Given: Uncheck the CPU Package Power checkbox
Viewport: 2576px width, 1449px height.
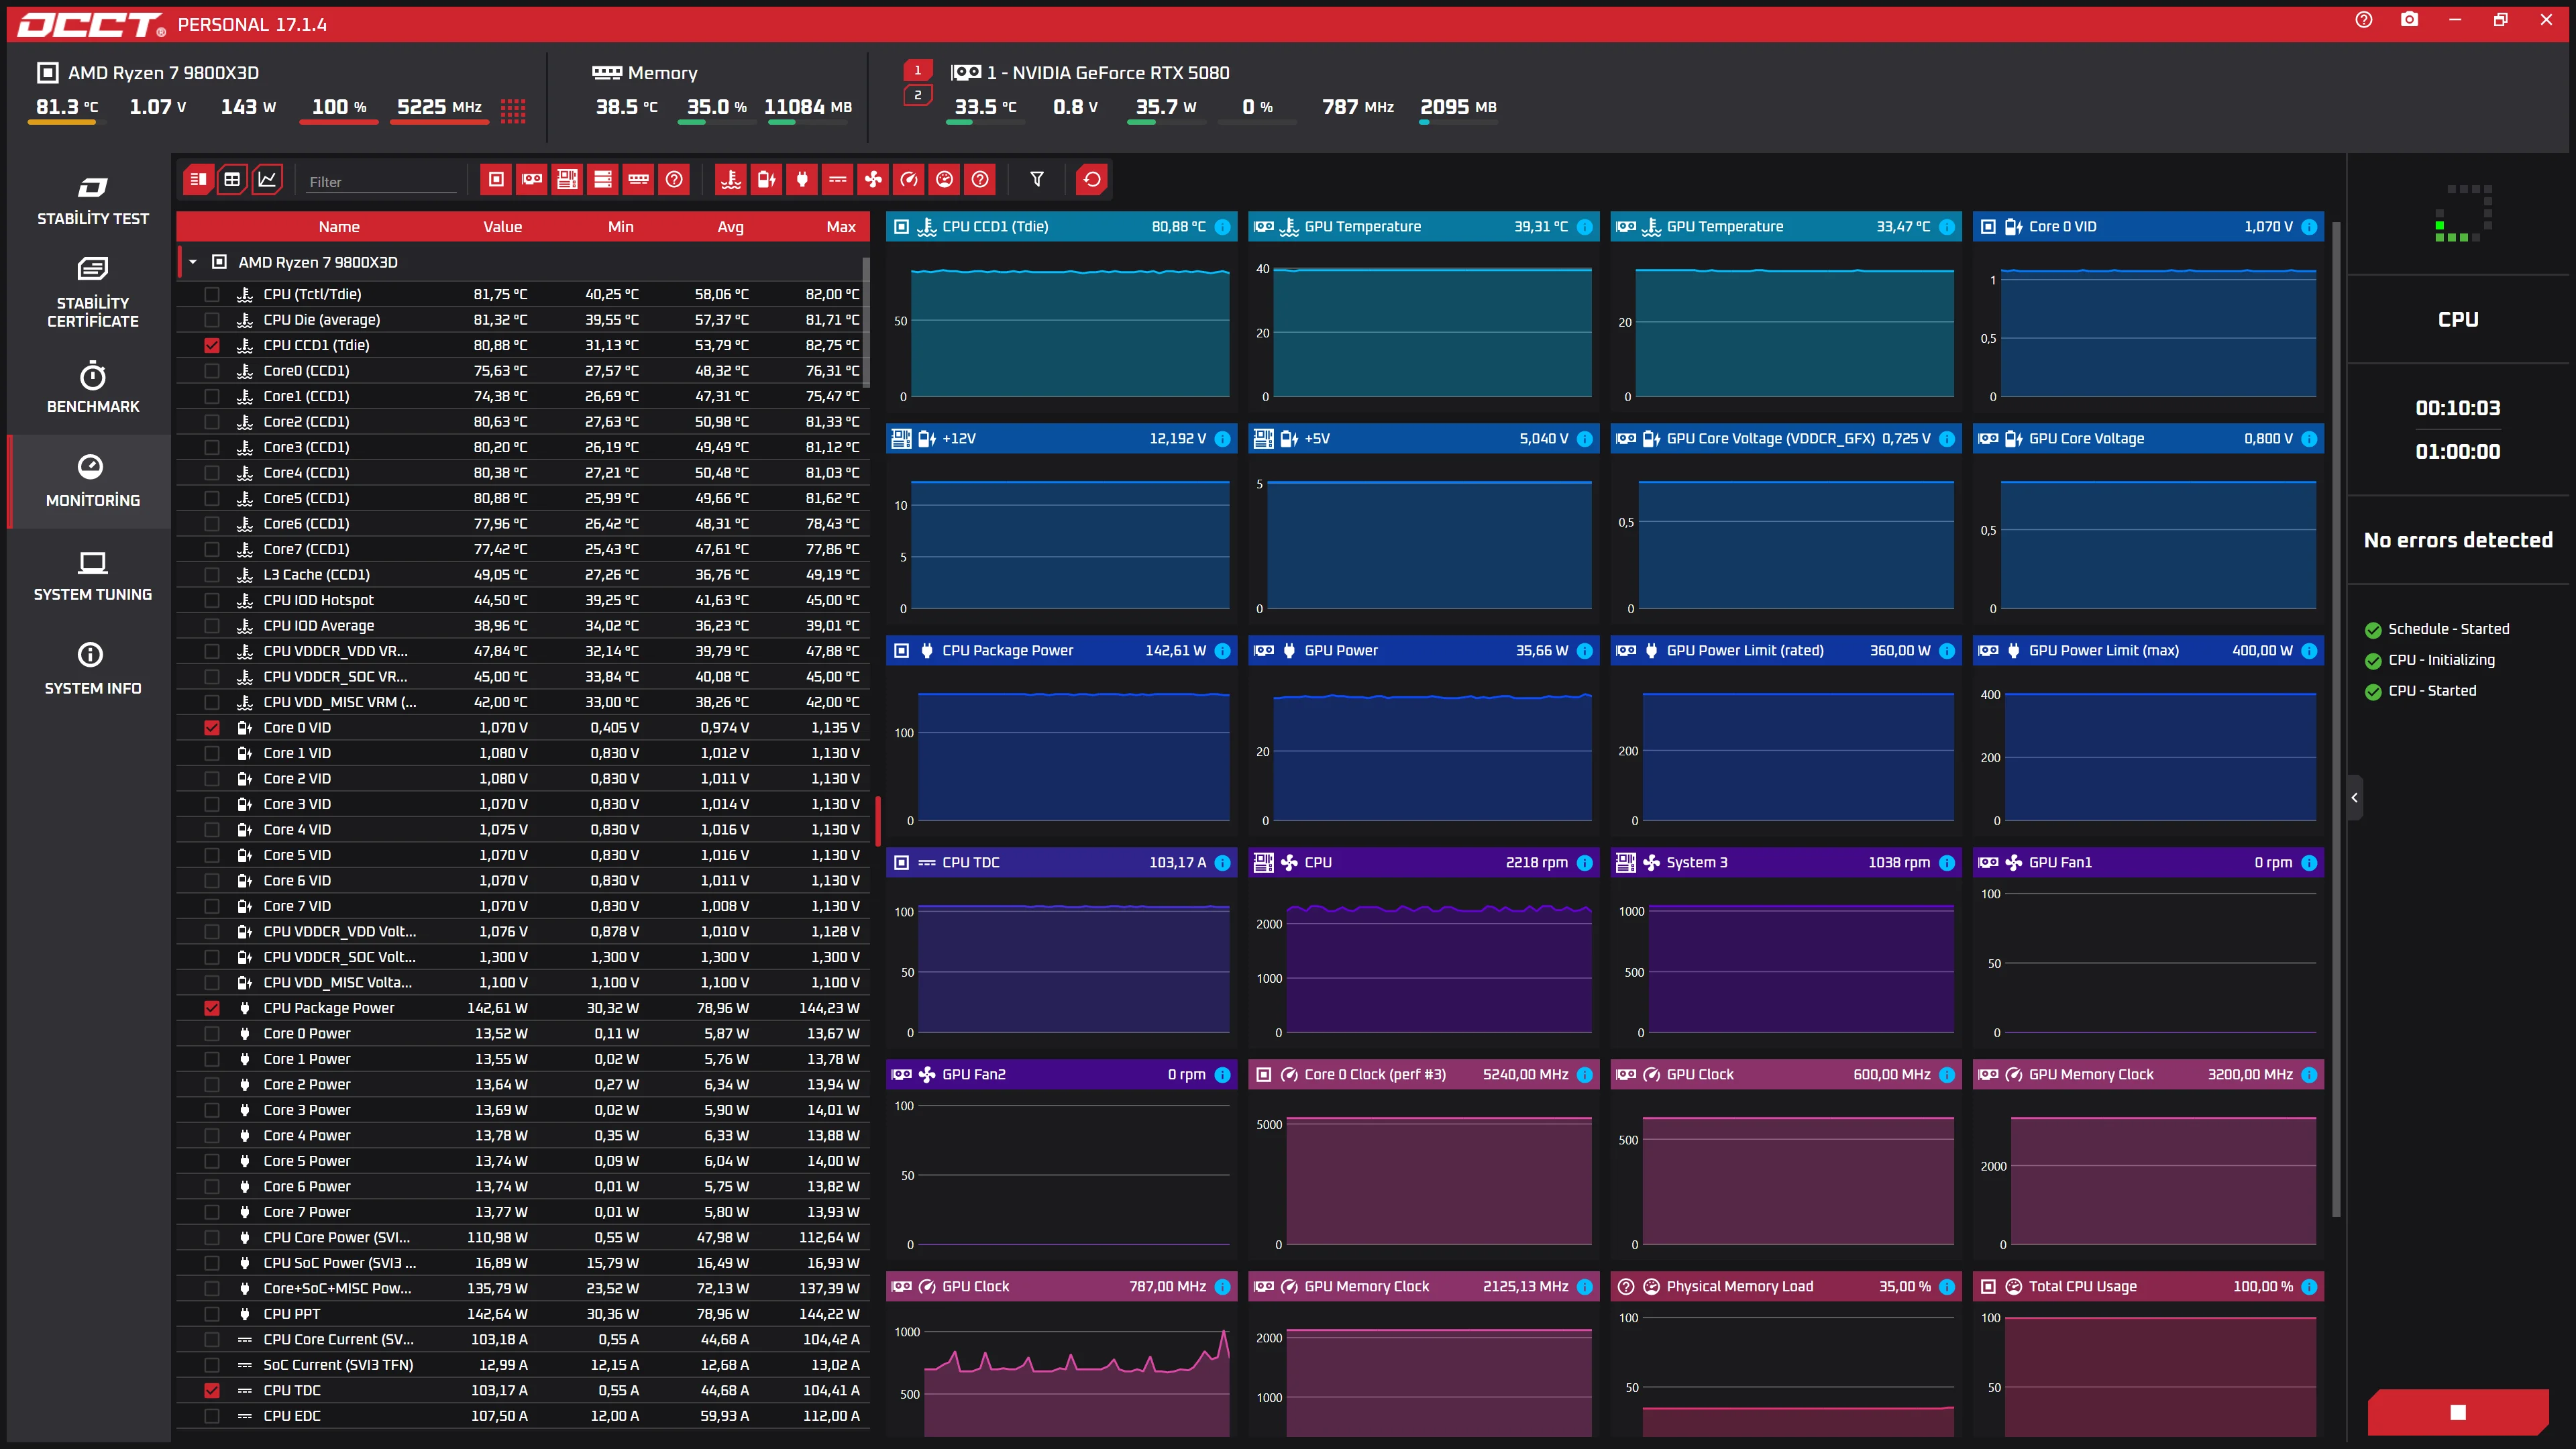Looking at the screenshot, I should (212, 1008).
